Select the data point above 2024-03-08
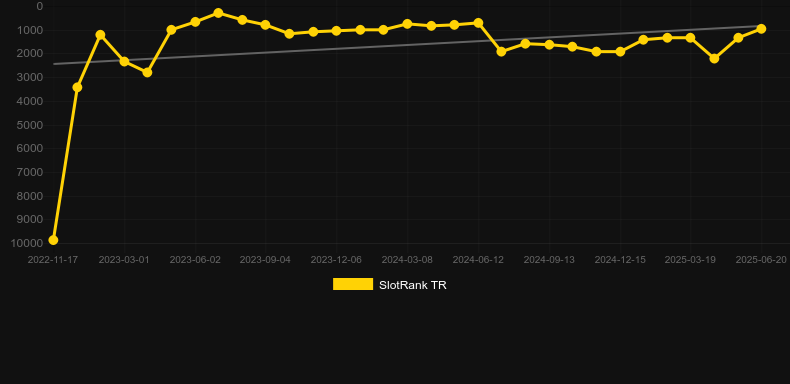Screen dimensions: 790x384 (407, 24)
